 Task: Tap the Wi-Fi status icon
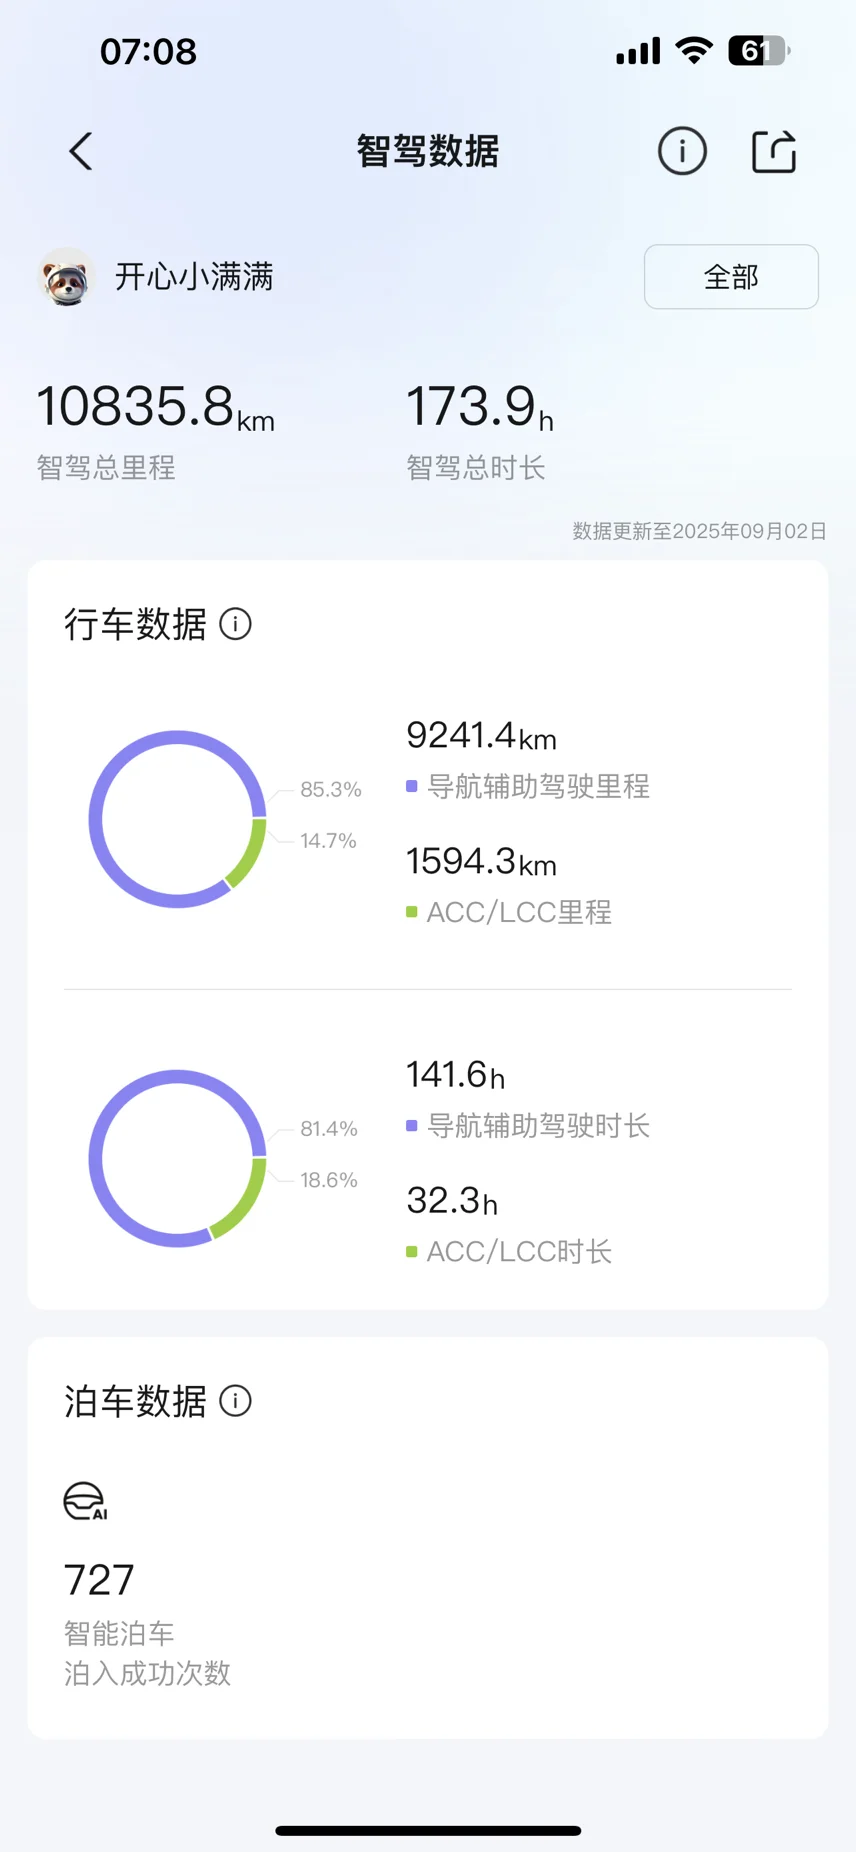pos(693,50)
